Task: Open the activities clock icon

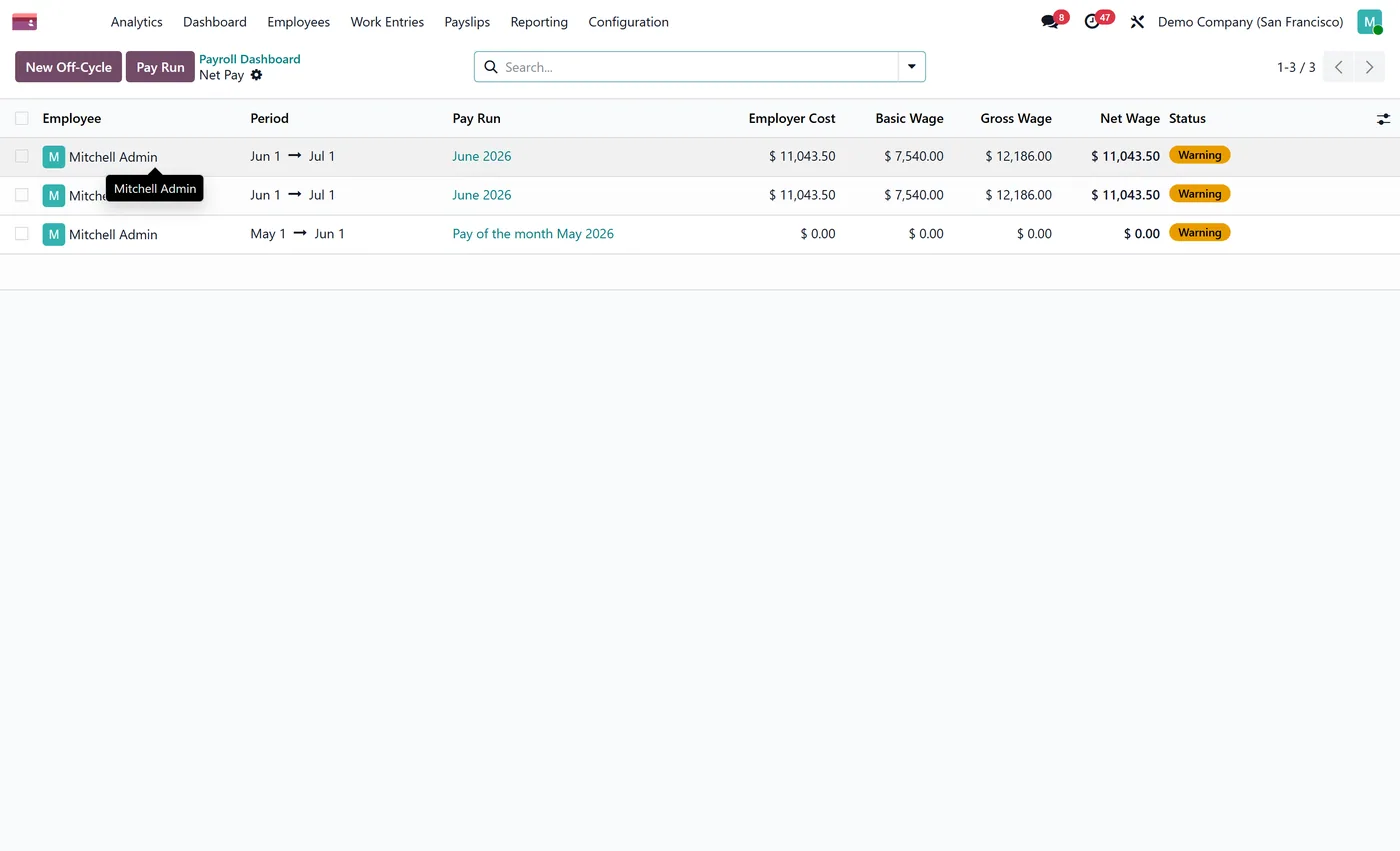Action: [1092, 21]
